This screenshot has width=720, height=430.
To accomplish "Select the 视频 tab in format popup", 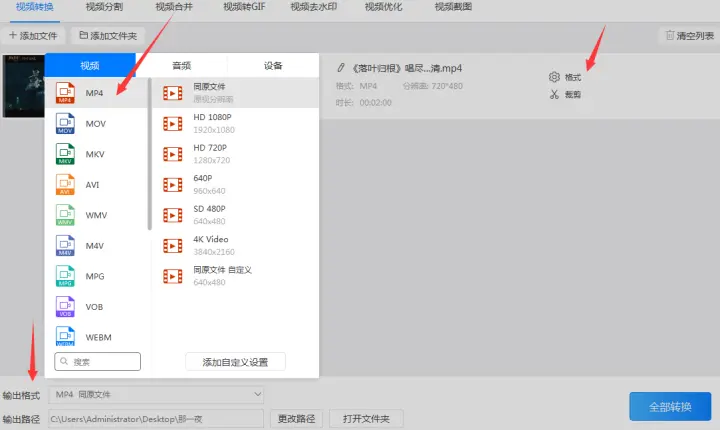I will pyautogui.click(x=90, y=65).
